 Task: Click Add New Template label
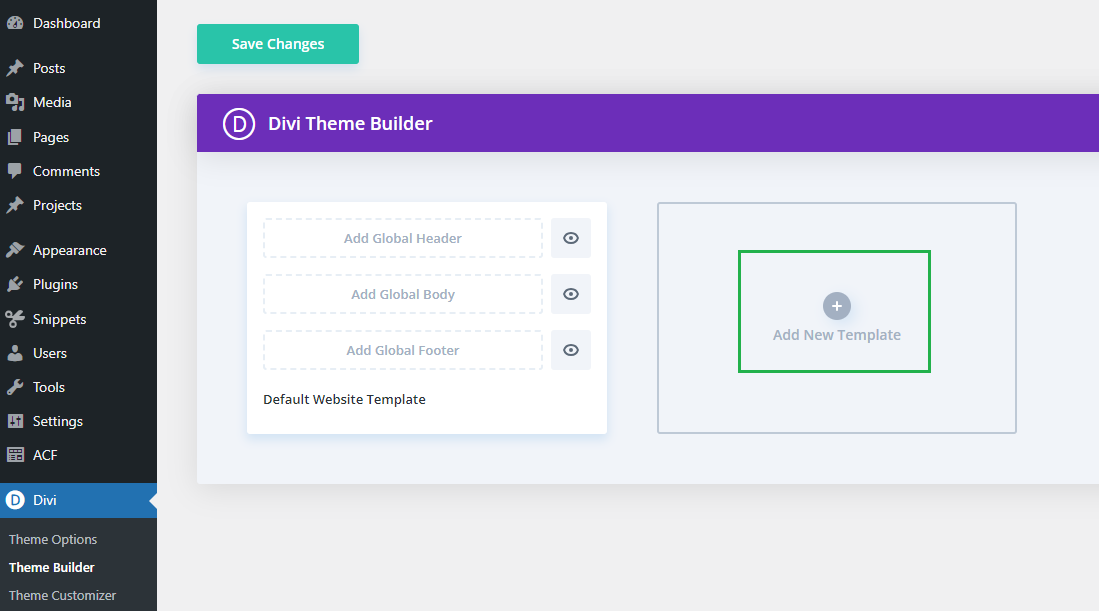837,335
